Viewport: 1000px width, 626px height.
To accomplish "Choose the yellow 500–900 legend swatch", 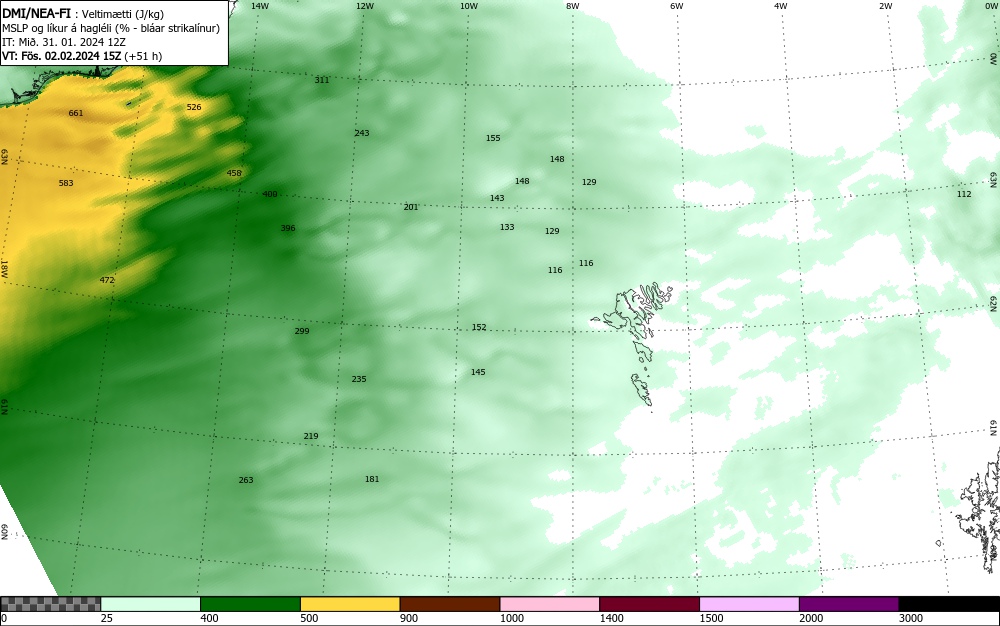I will coord(350,604).
